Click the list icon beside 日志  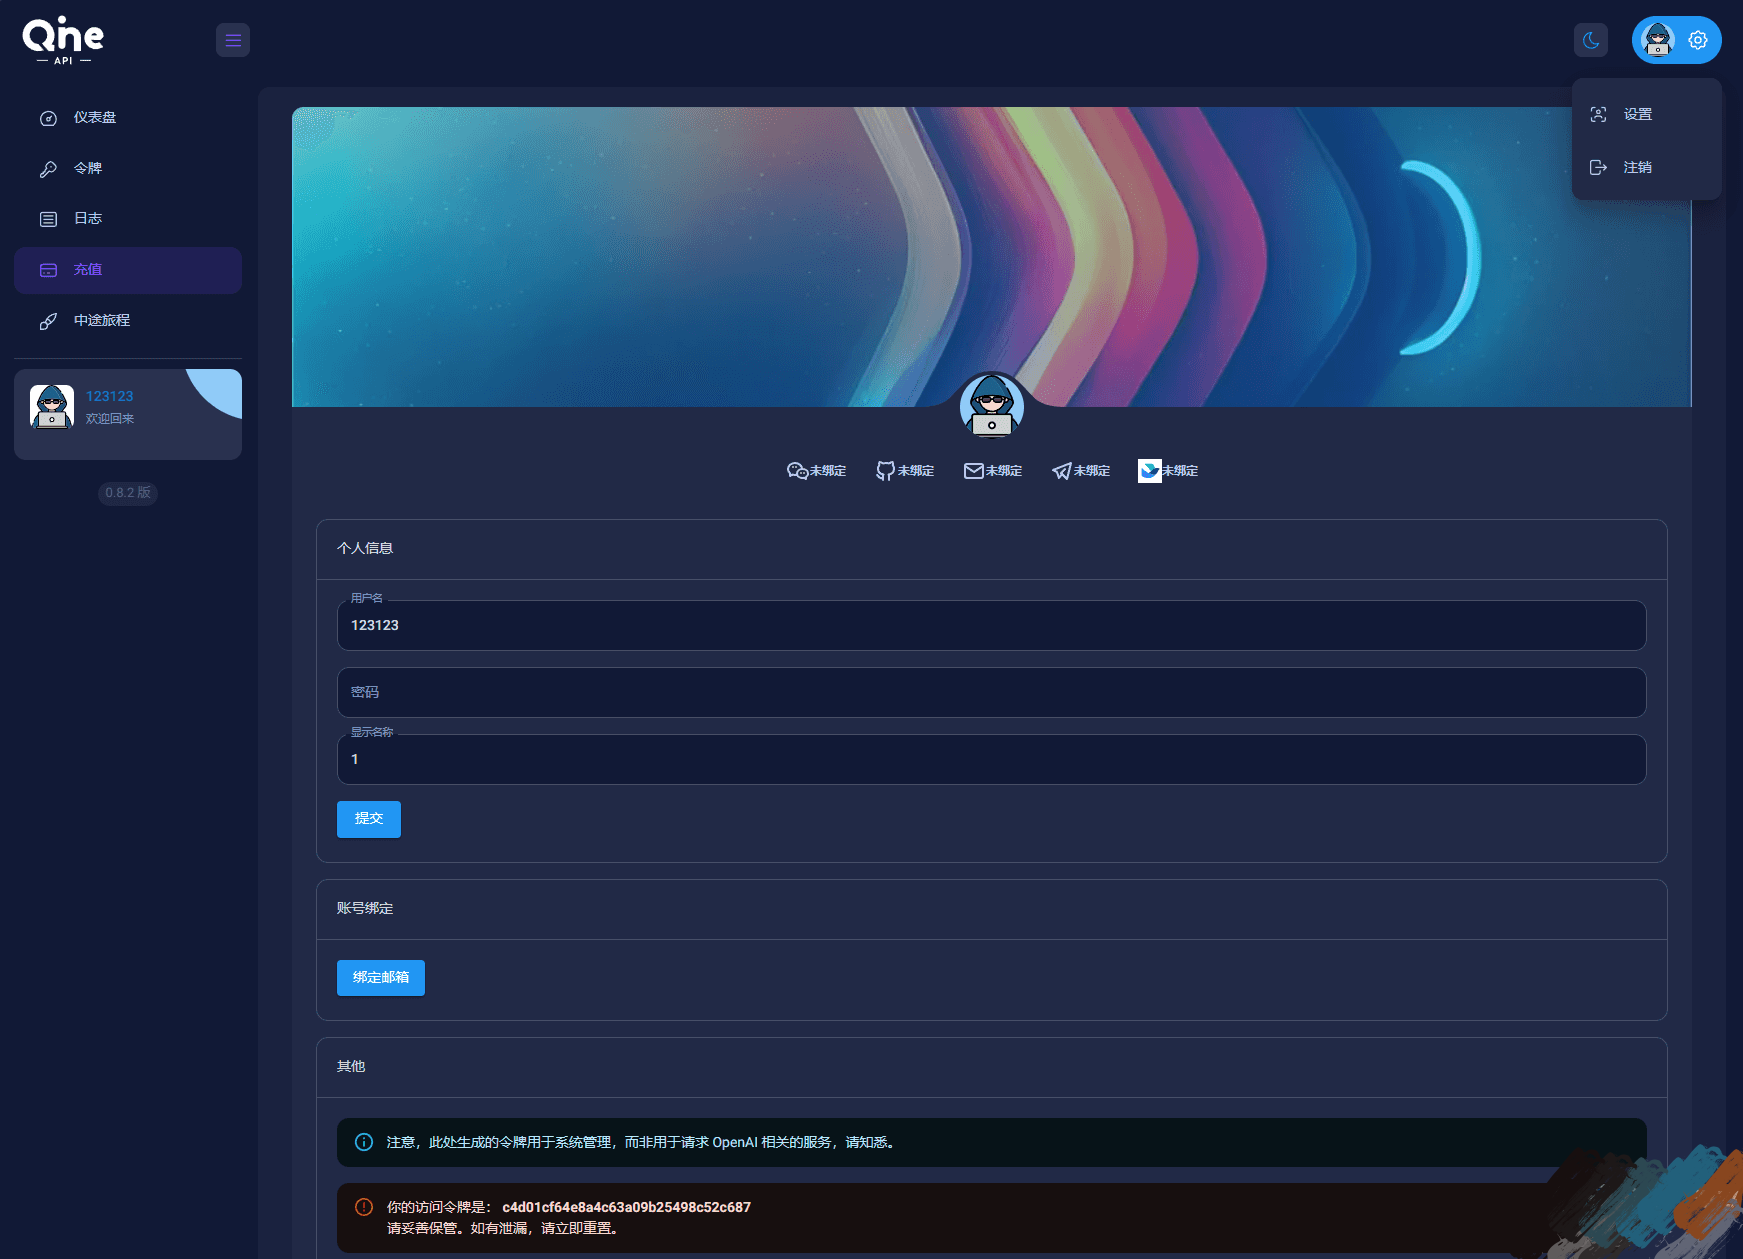coord(48,219)
